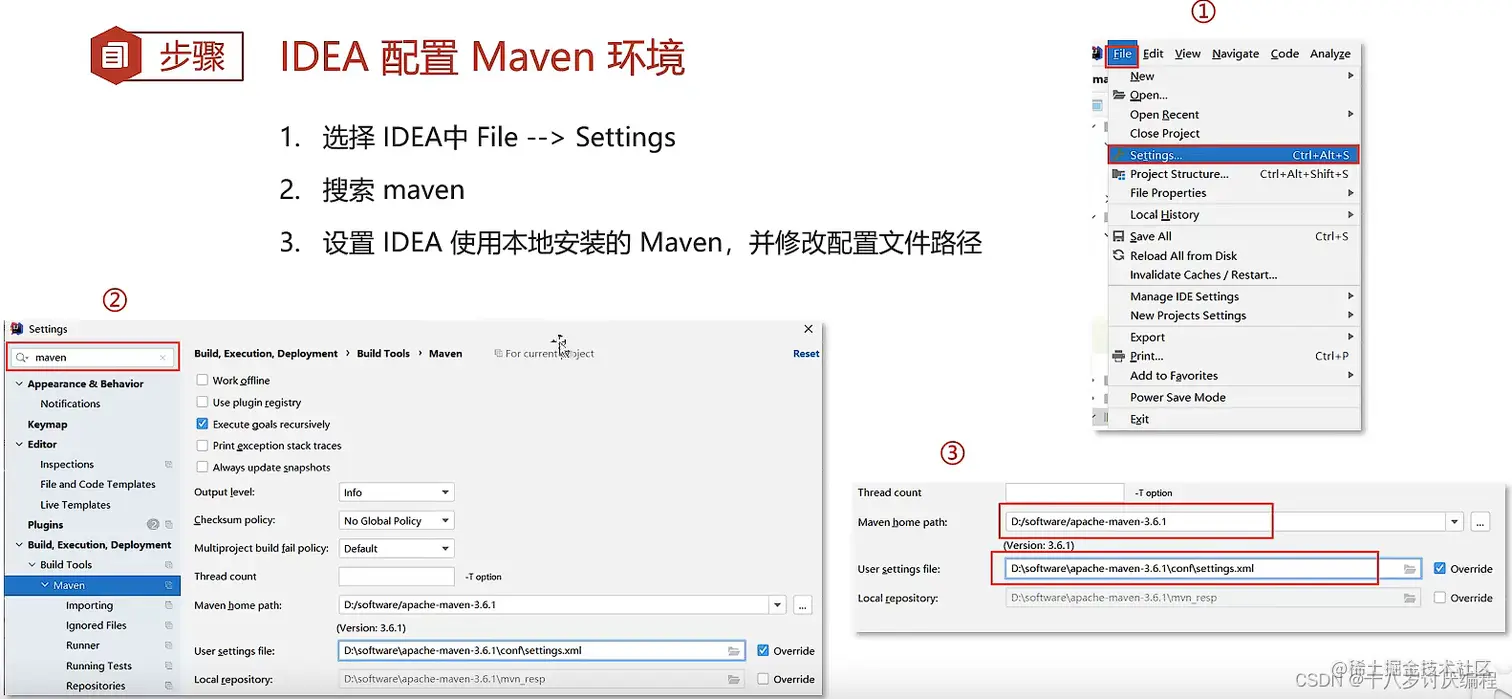The width and height of the screenshot is (1512, 699).
Task: Collapse the Editor tree node
Action: [19, 445]
